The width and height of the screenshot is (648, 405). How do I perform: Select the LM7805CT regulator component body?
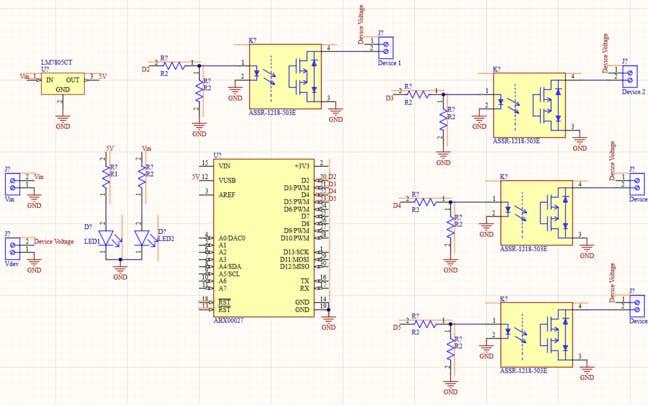[x=63, y=84]
